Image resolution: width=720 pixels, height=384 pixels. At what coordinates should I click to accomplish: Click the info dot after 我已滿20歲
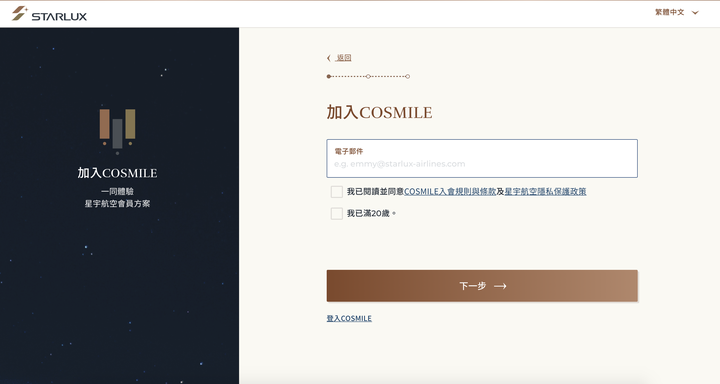coord(394,213)
